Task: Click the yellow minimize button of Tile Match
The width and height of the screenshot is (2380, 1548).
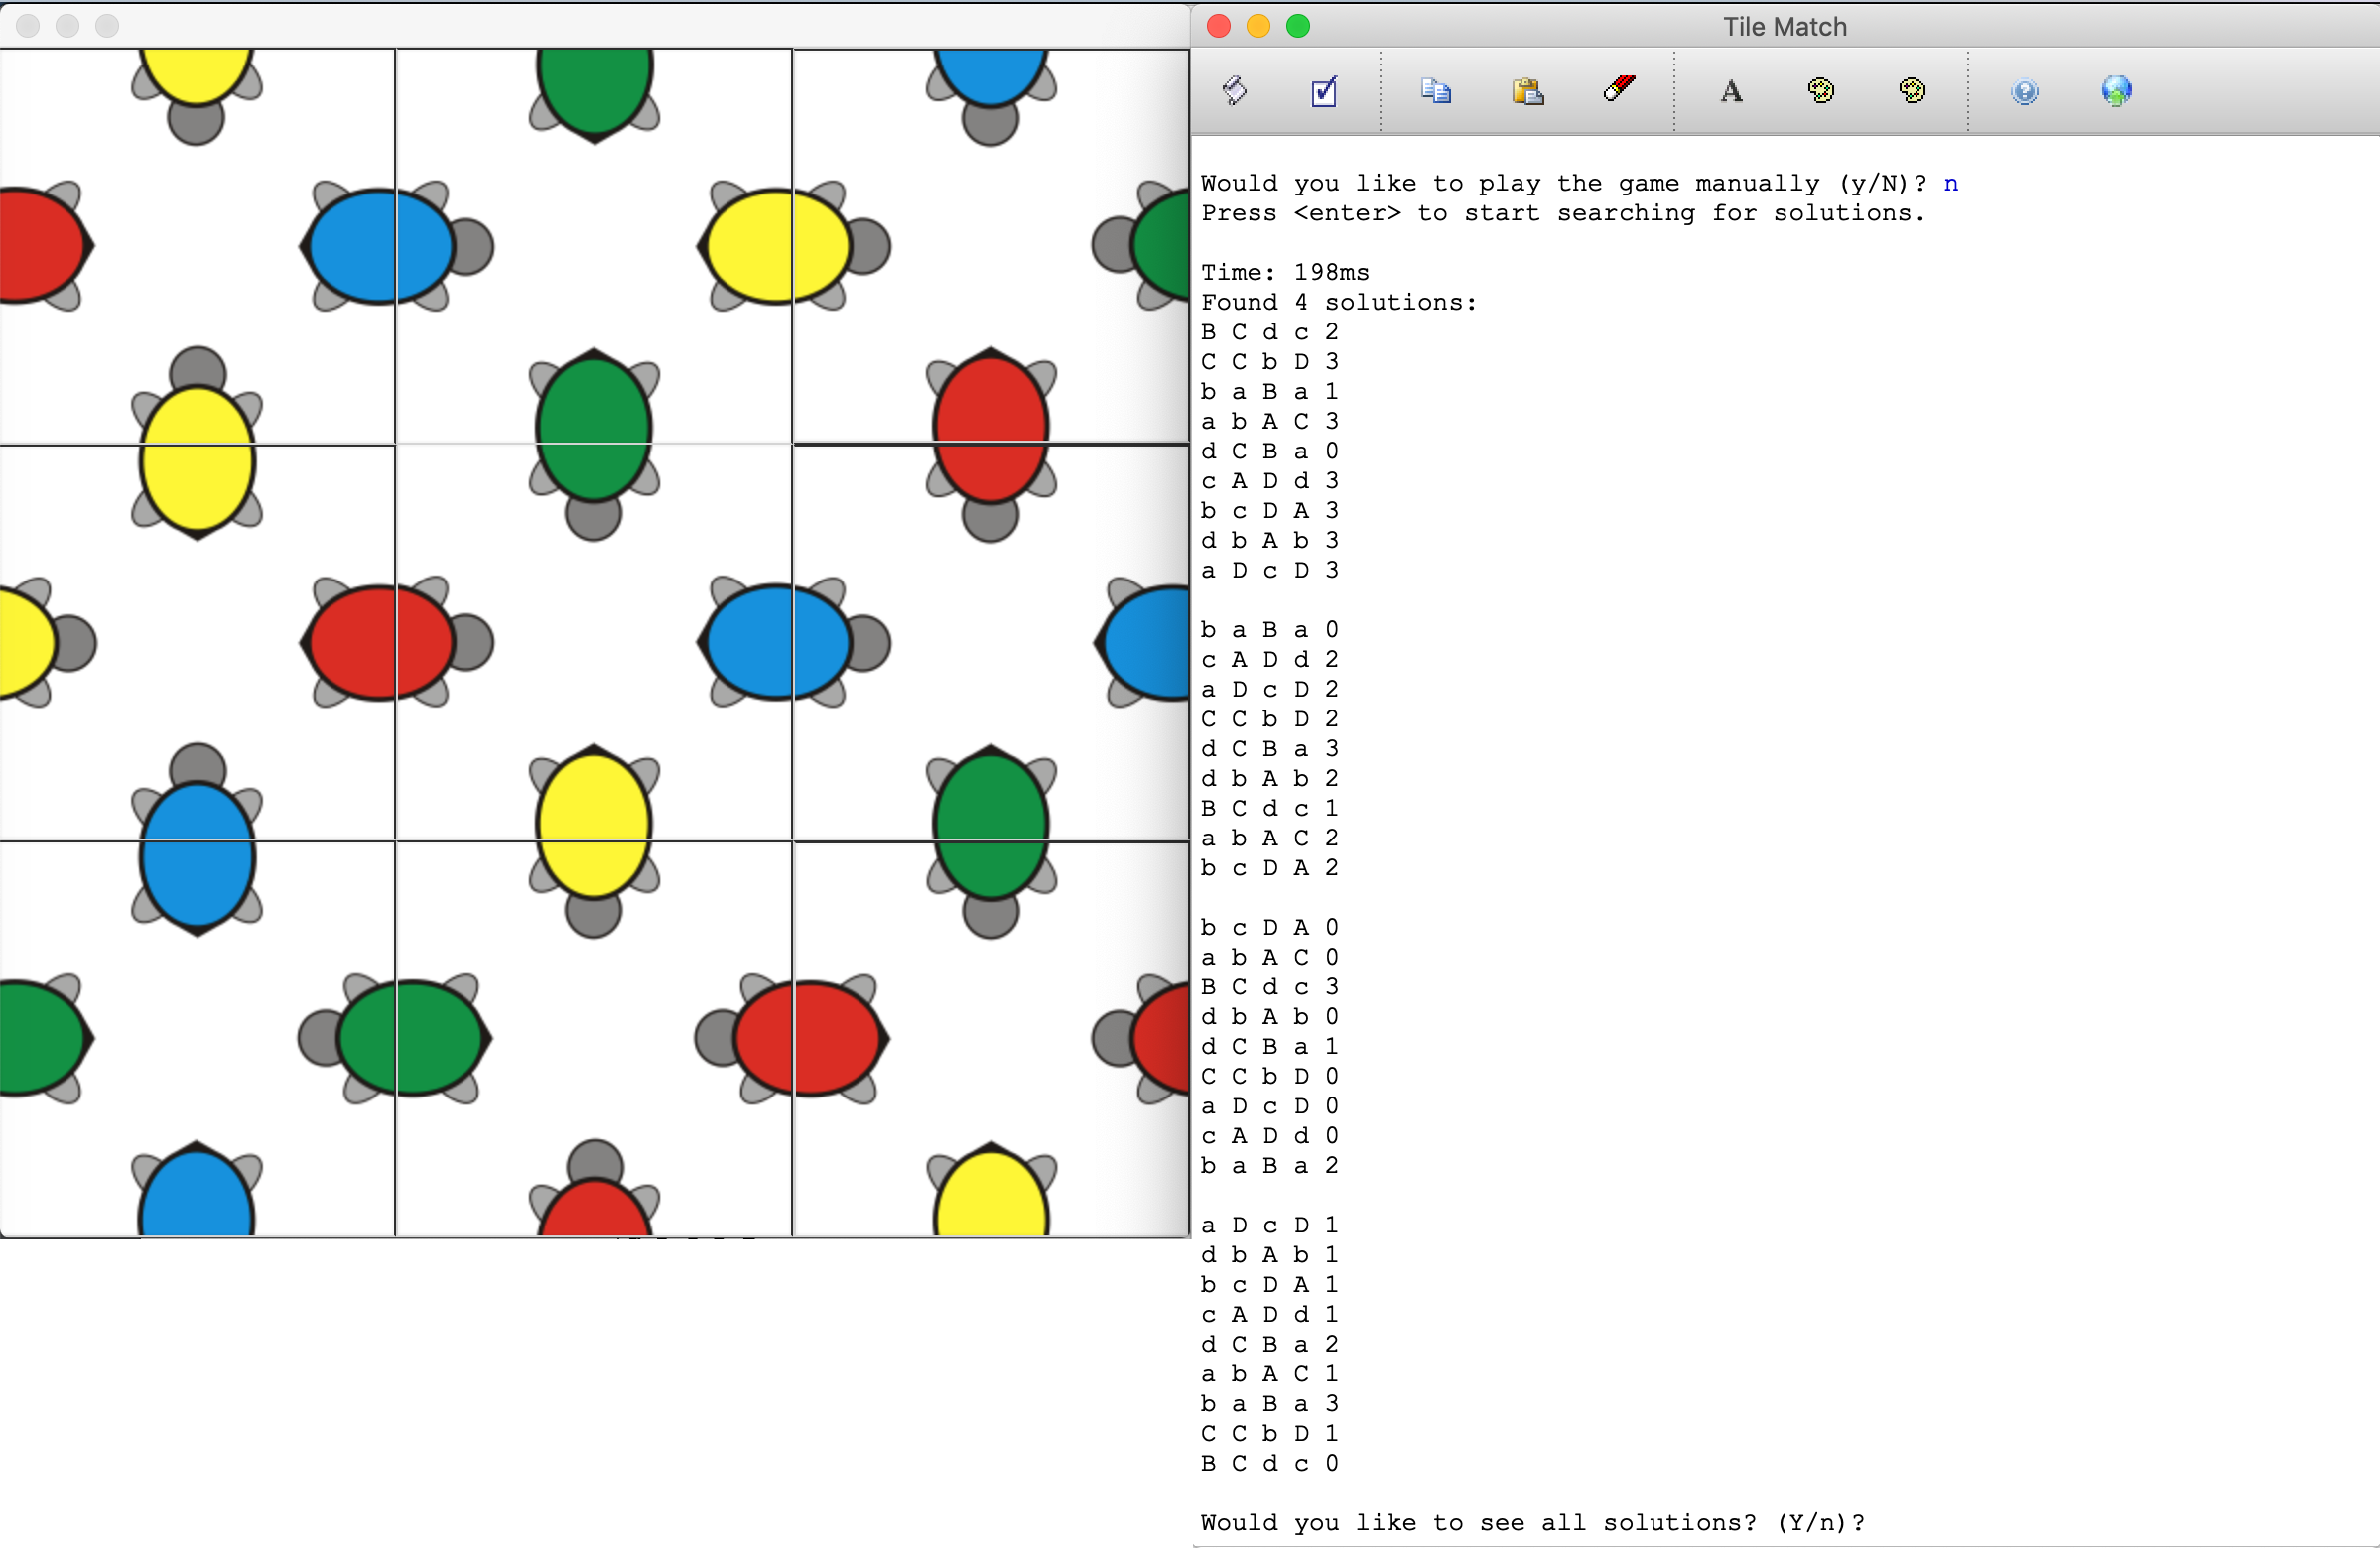Action: tap(1258, 26)
